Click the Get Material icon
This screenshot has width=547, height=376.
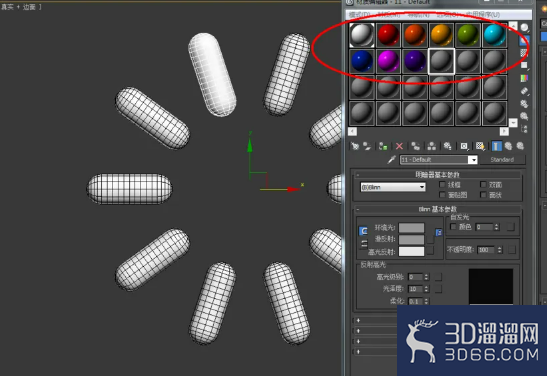(x=355, y=146)
